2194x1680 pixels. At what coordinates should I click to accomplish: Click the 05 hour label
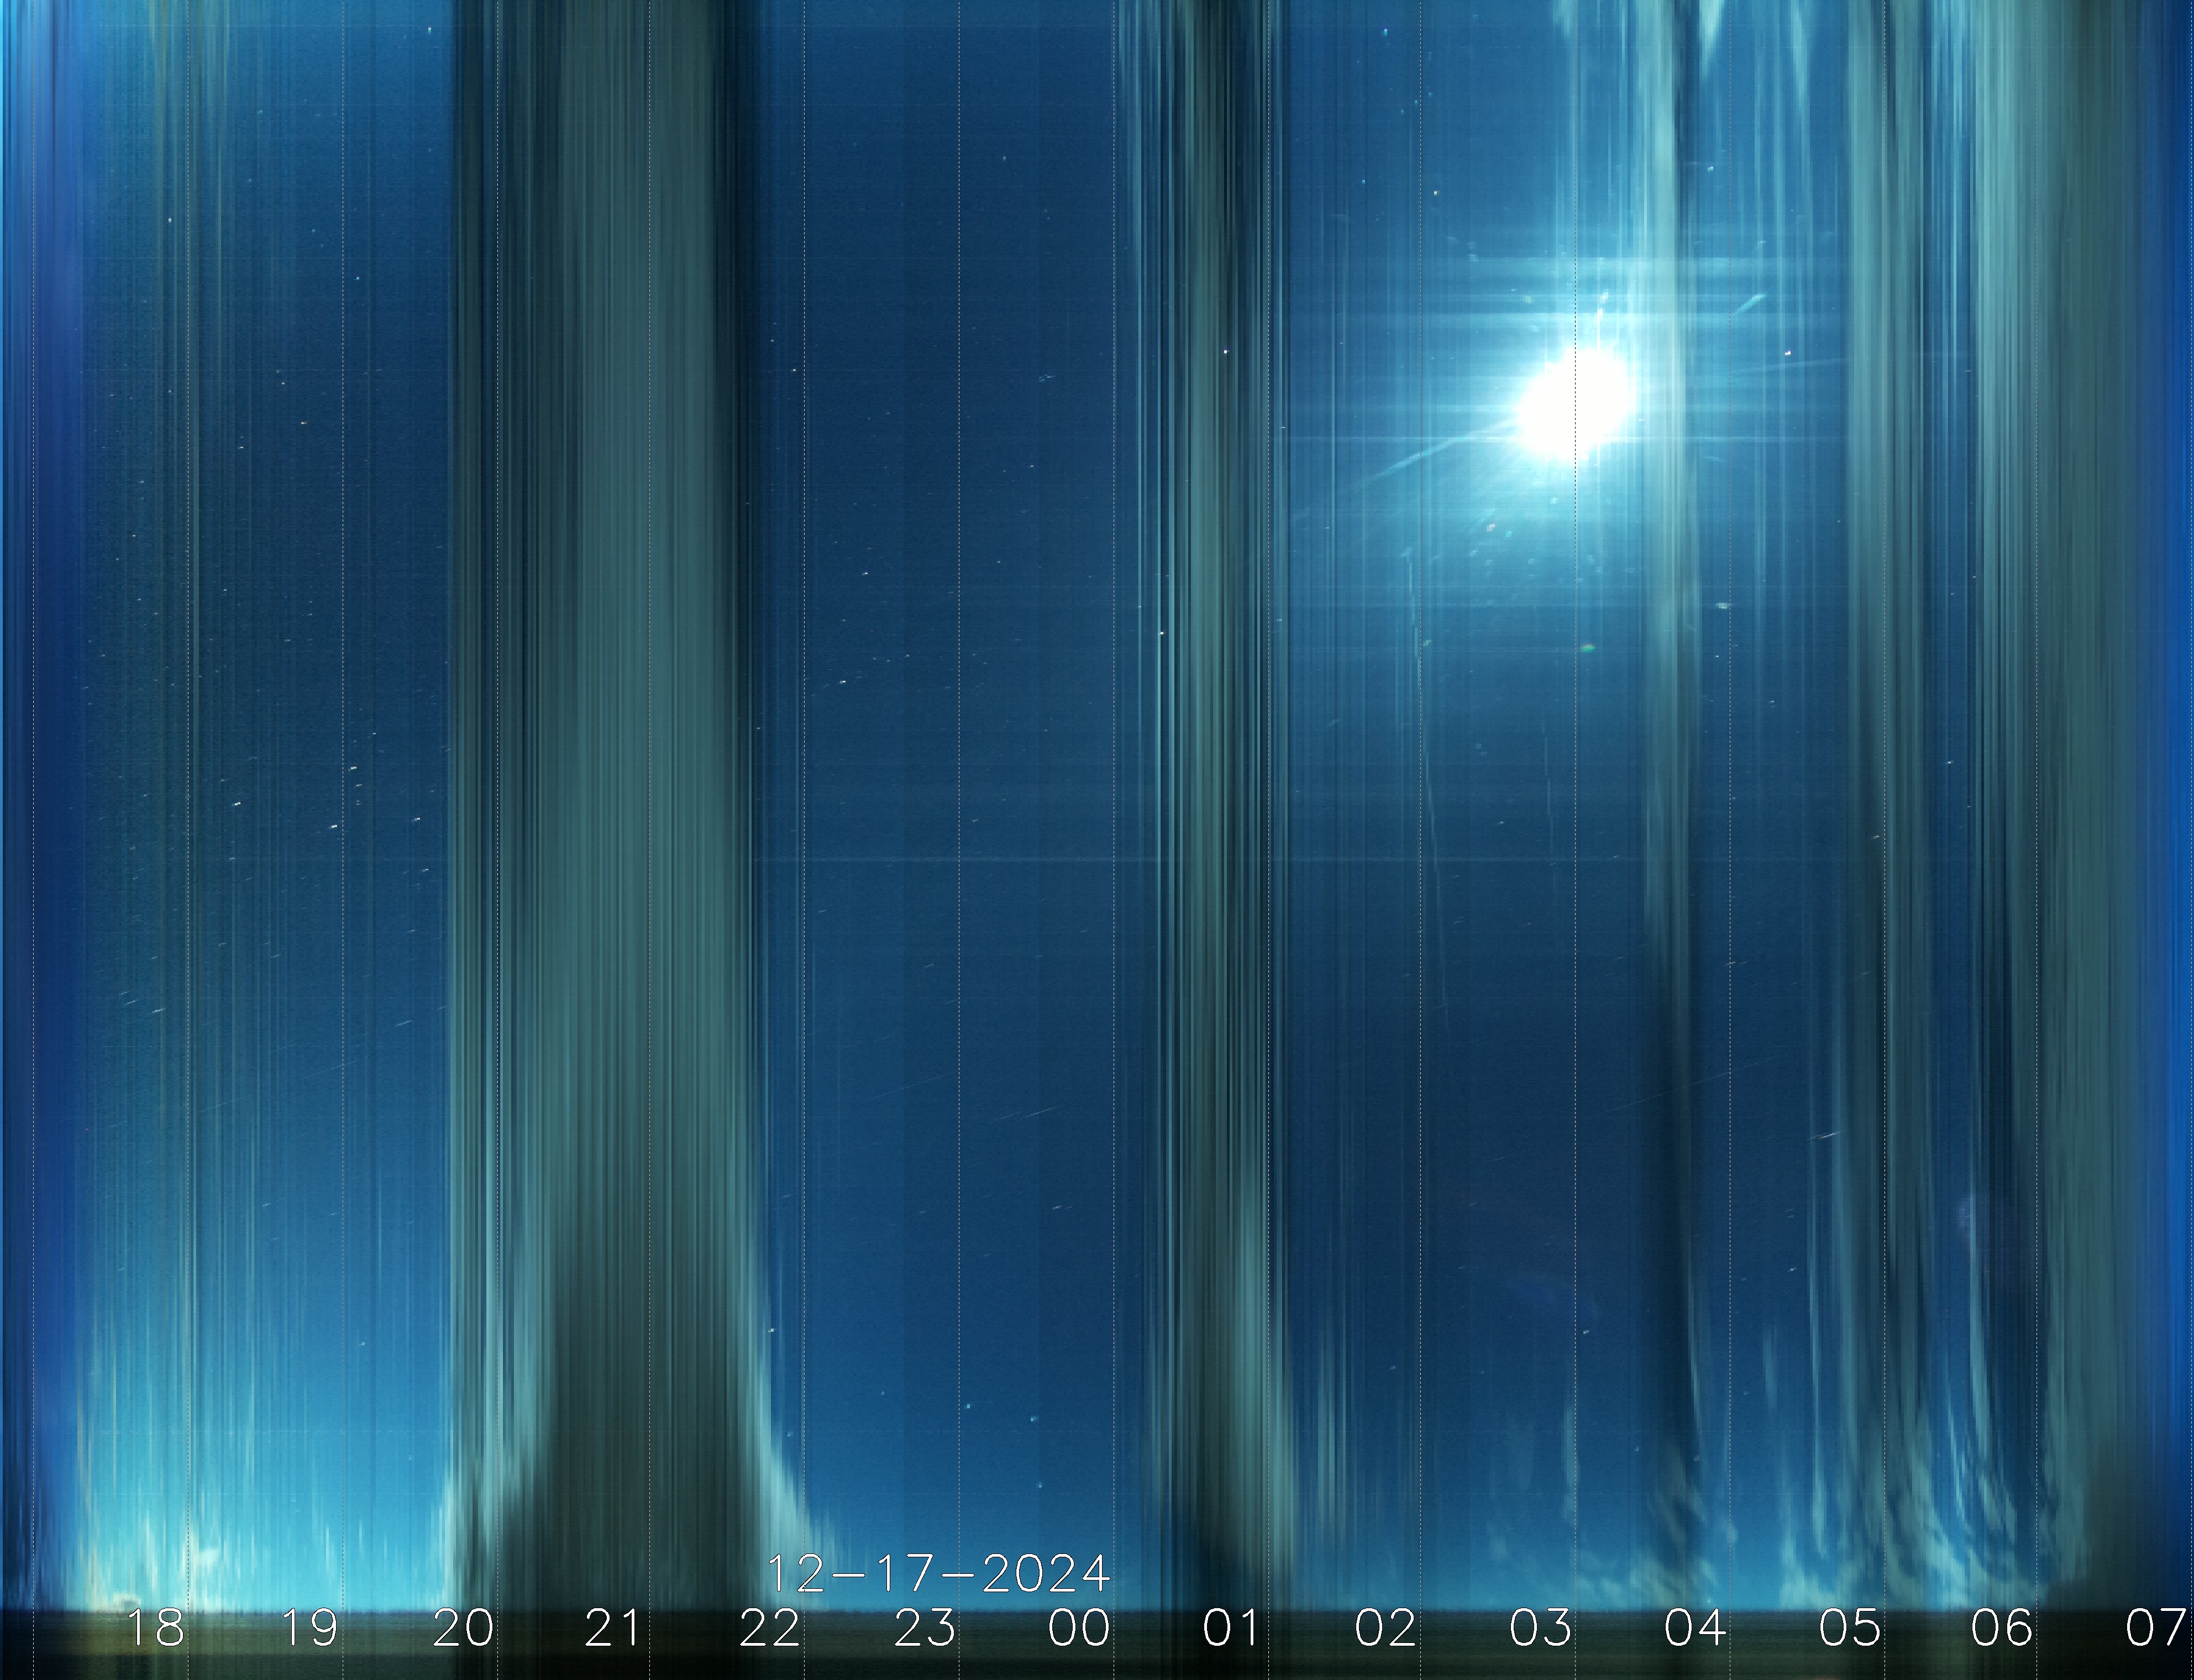(1849, 1628)
